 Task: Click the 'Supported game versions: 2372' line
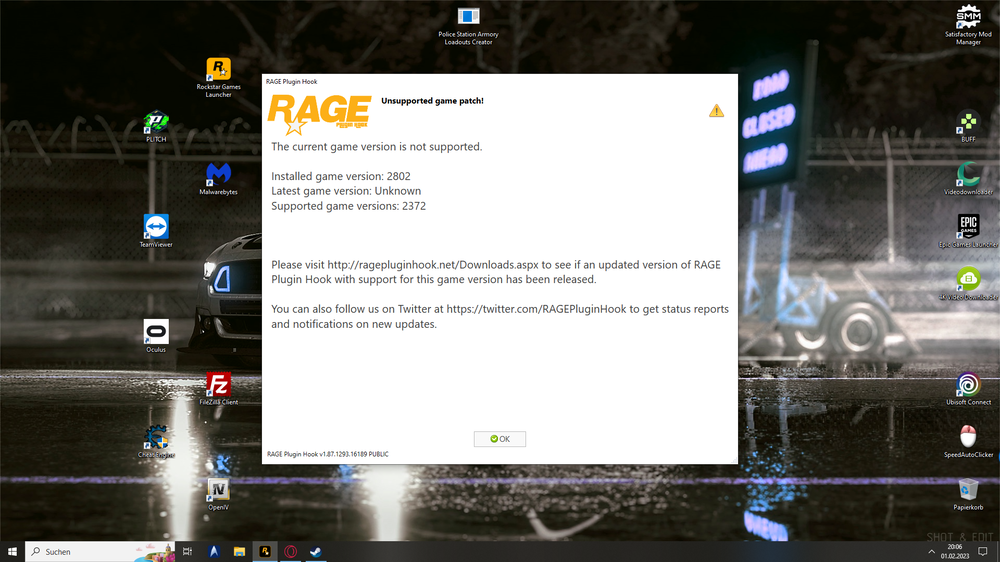(348, 206)
